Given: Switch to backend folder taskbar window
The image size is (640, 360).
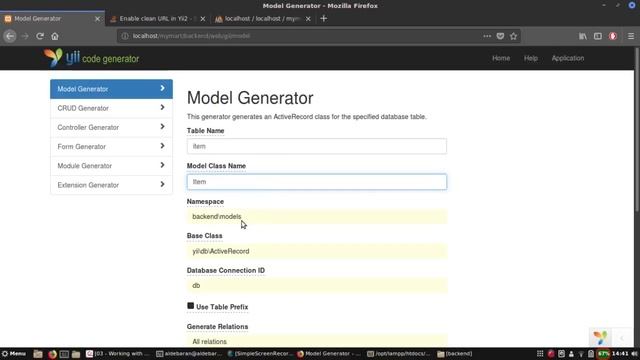Looking at the screenshot, I should (x=455, y=353).
